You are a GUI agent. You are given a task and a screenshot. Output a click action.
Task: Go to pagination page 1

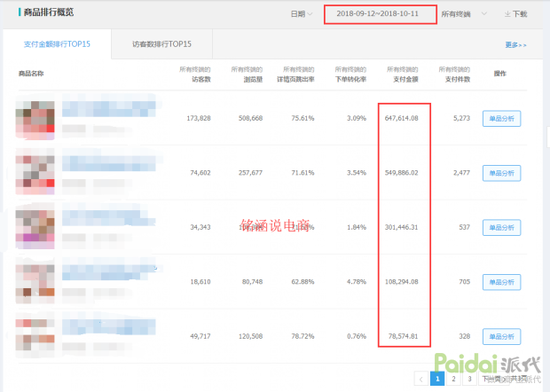tap(437, 379)
